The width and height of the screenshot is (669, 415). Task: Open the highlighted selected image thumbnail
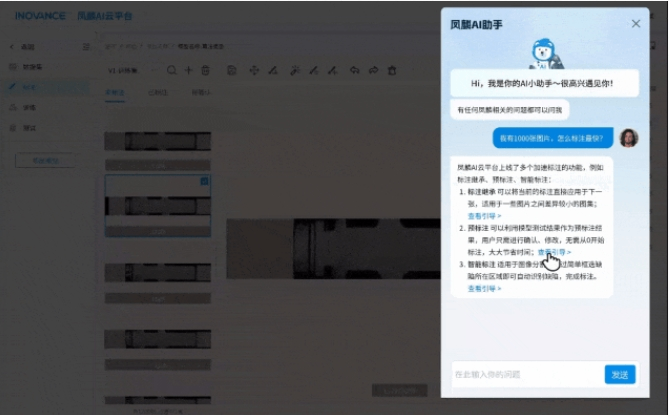(x=158, y=206)
